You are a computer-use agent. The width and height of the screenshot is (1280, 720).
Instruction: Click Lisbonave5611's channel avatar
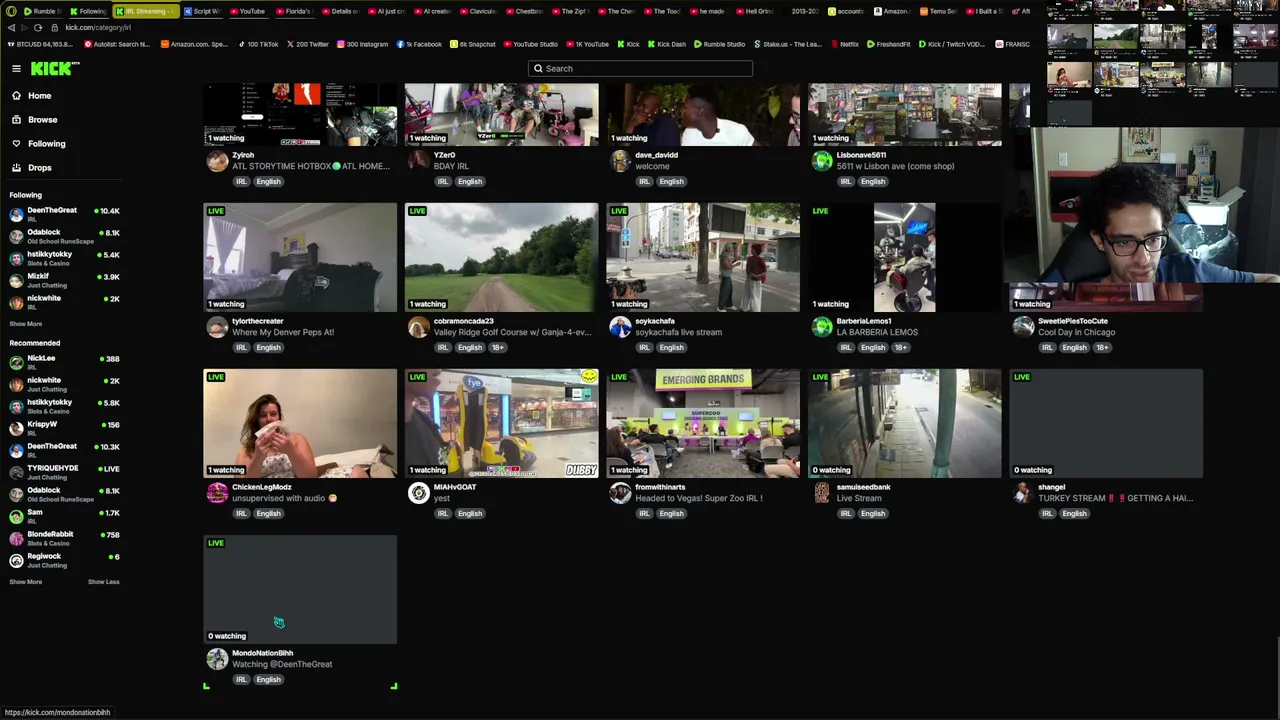tap(822, 161)
